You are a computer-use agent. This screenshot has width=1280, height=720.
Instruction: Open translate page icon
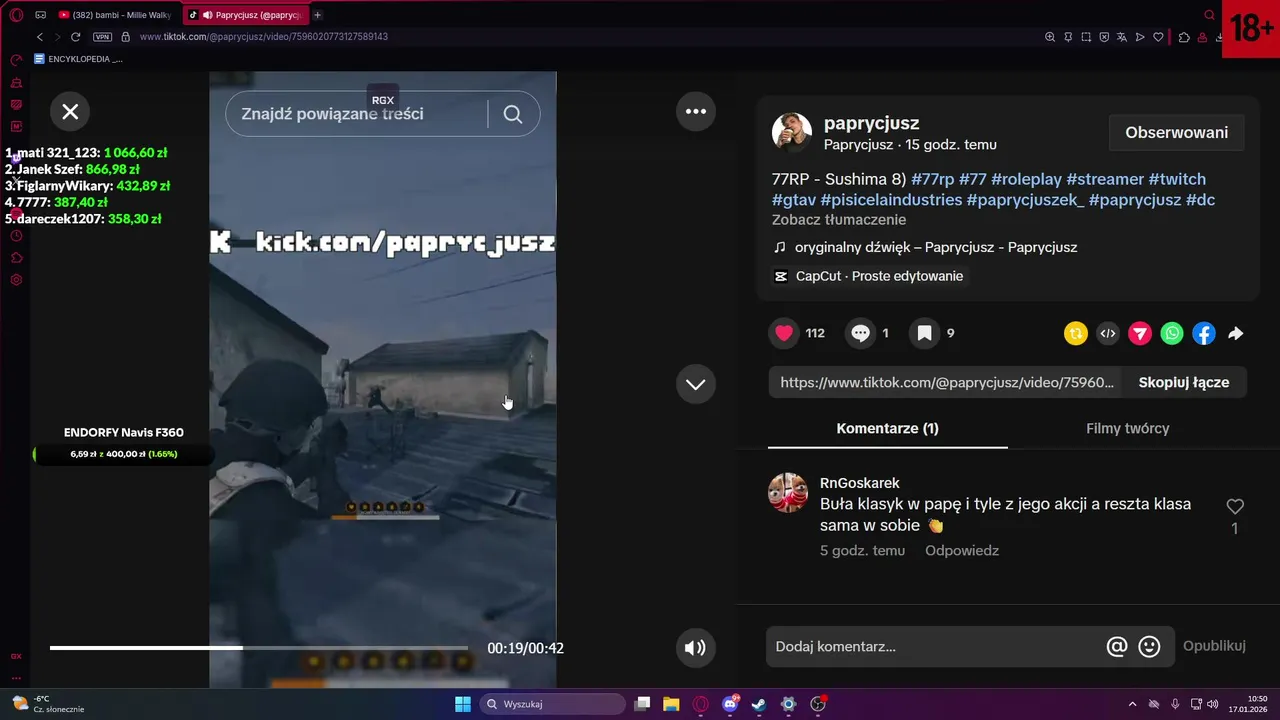(1122, 37)
